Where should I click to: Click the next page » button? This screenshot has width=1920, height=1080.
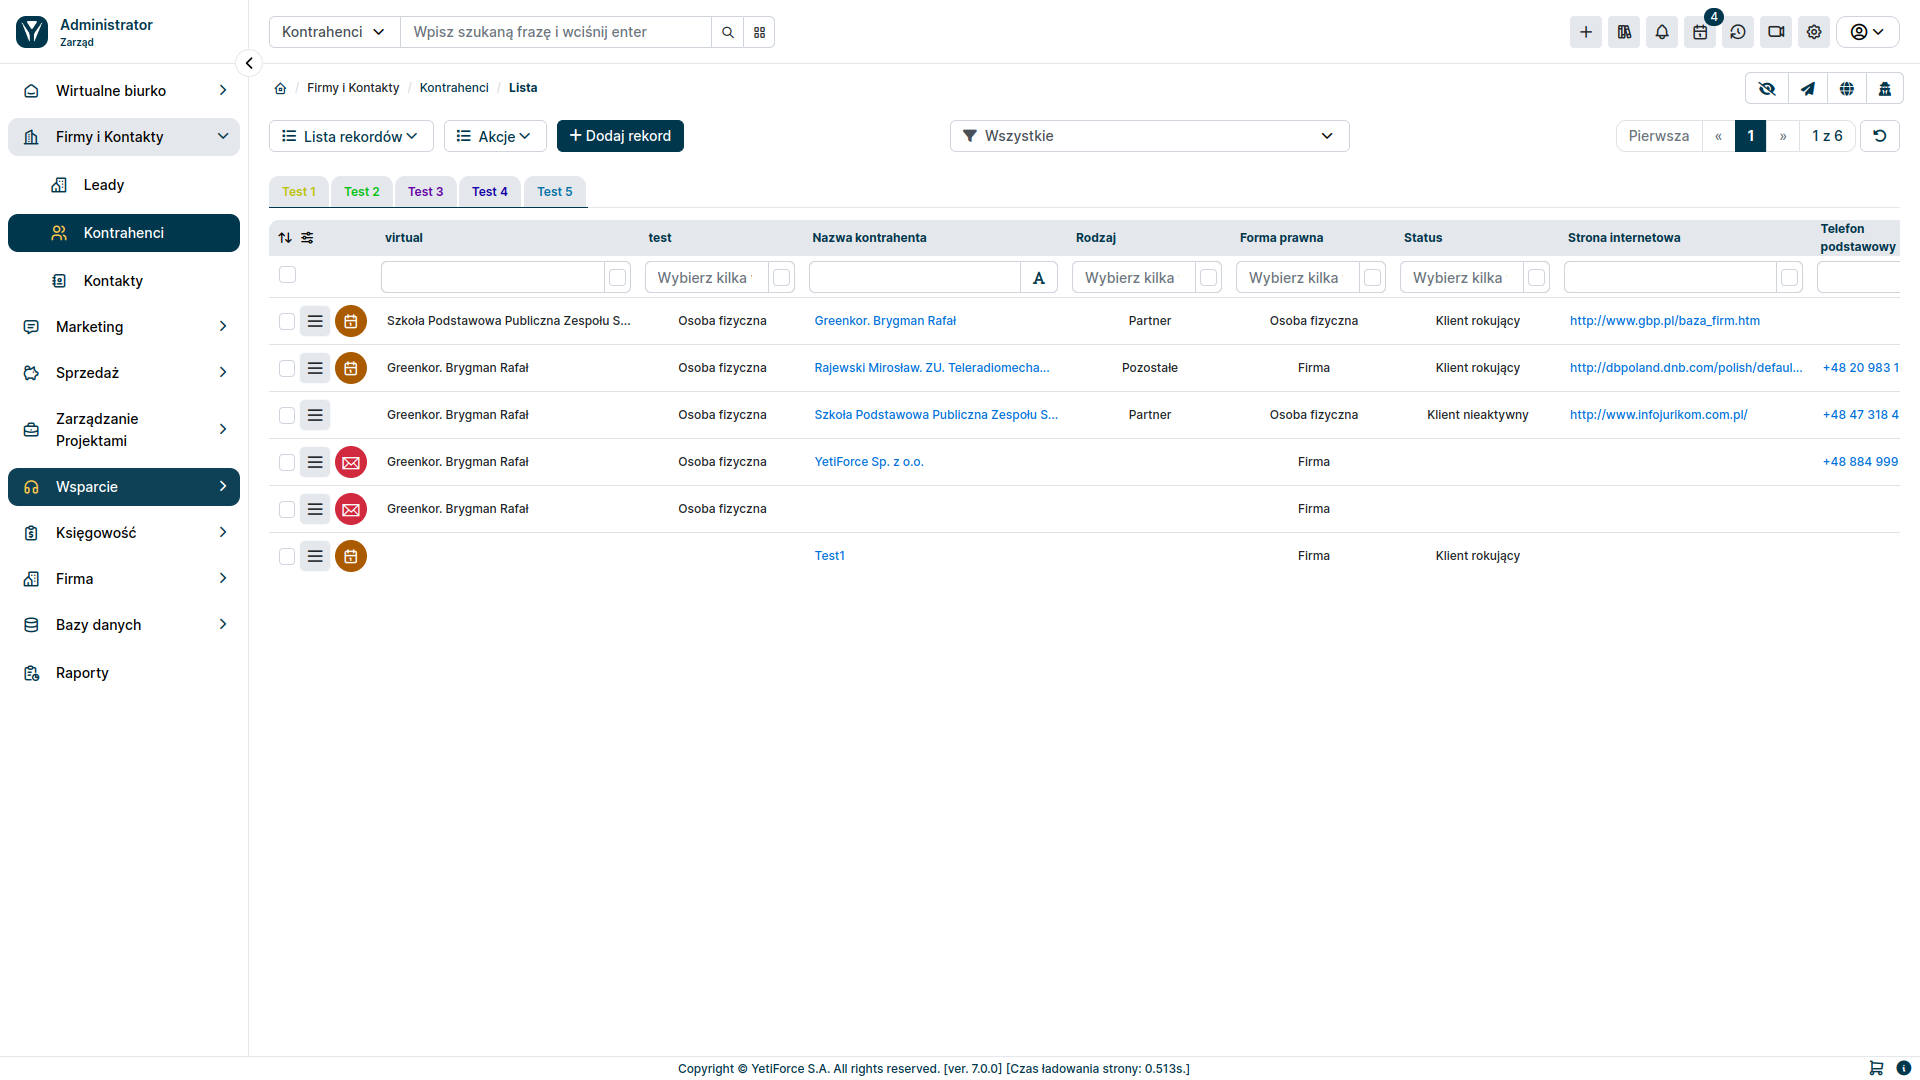coord(1783,136)
